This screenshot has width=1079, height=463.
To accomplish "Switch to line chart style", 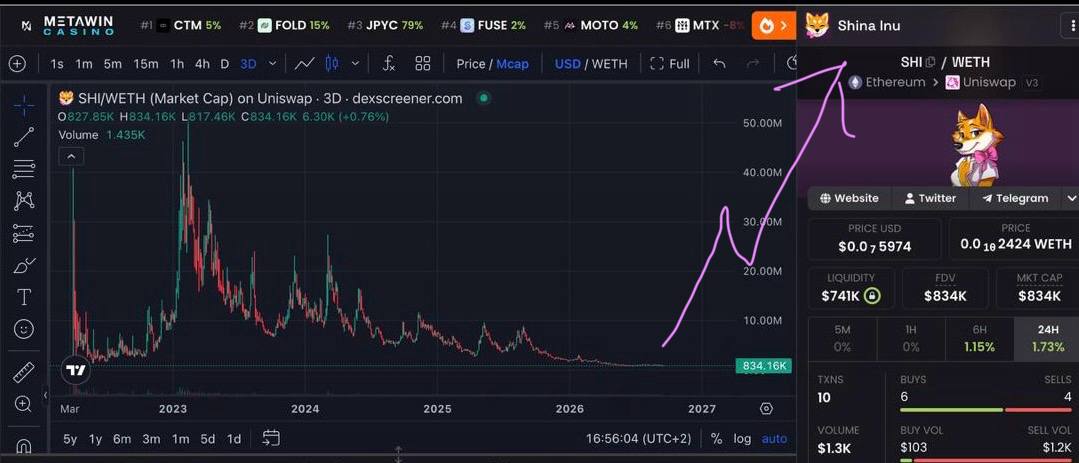I will (305, 64).
